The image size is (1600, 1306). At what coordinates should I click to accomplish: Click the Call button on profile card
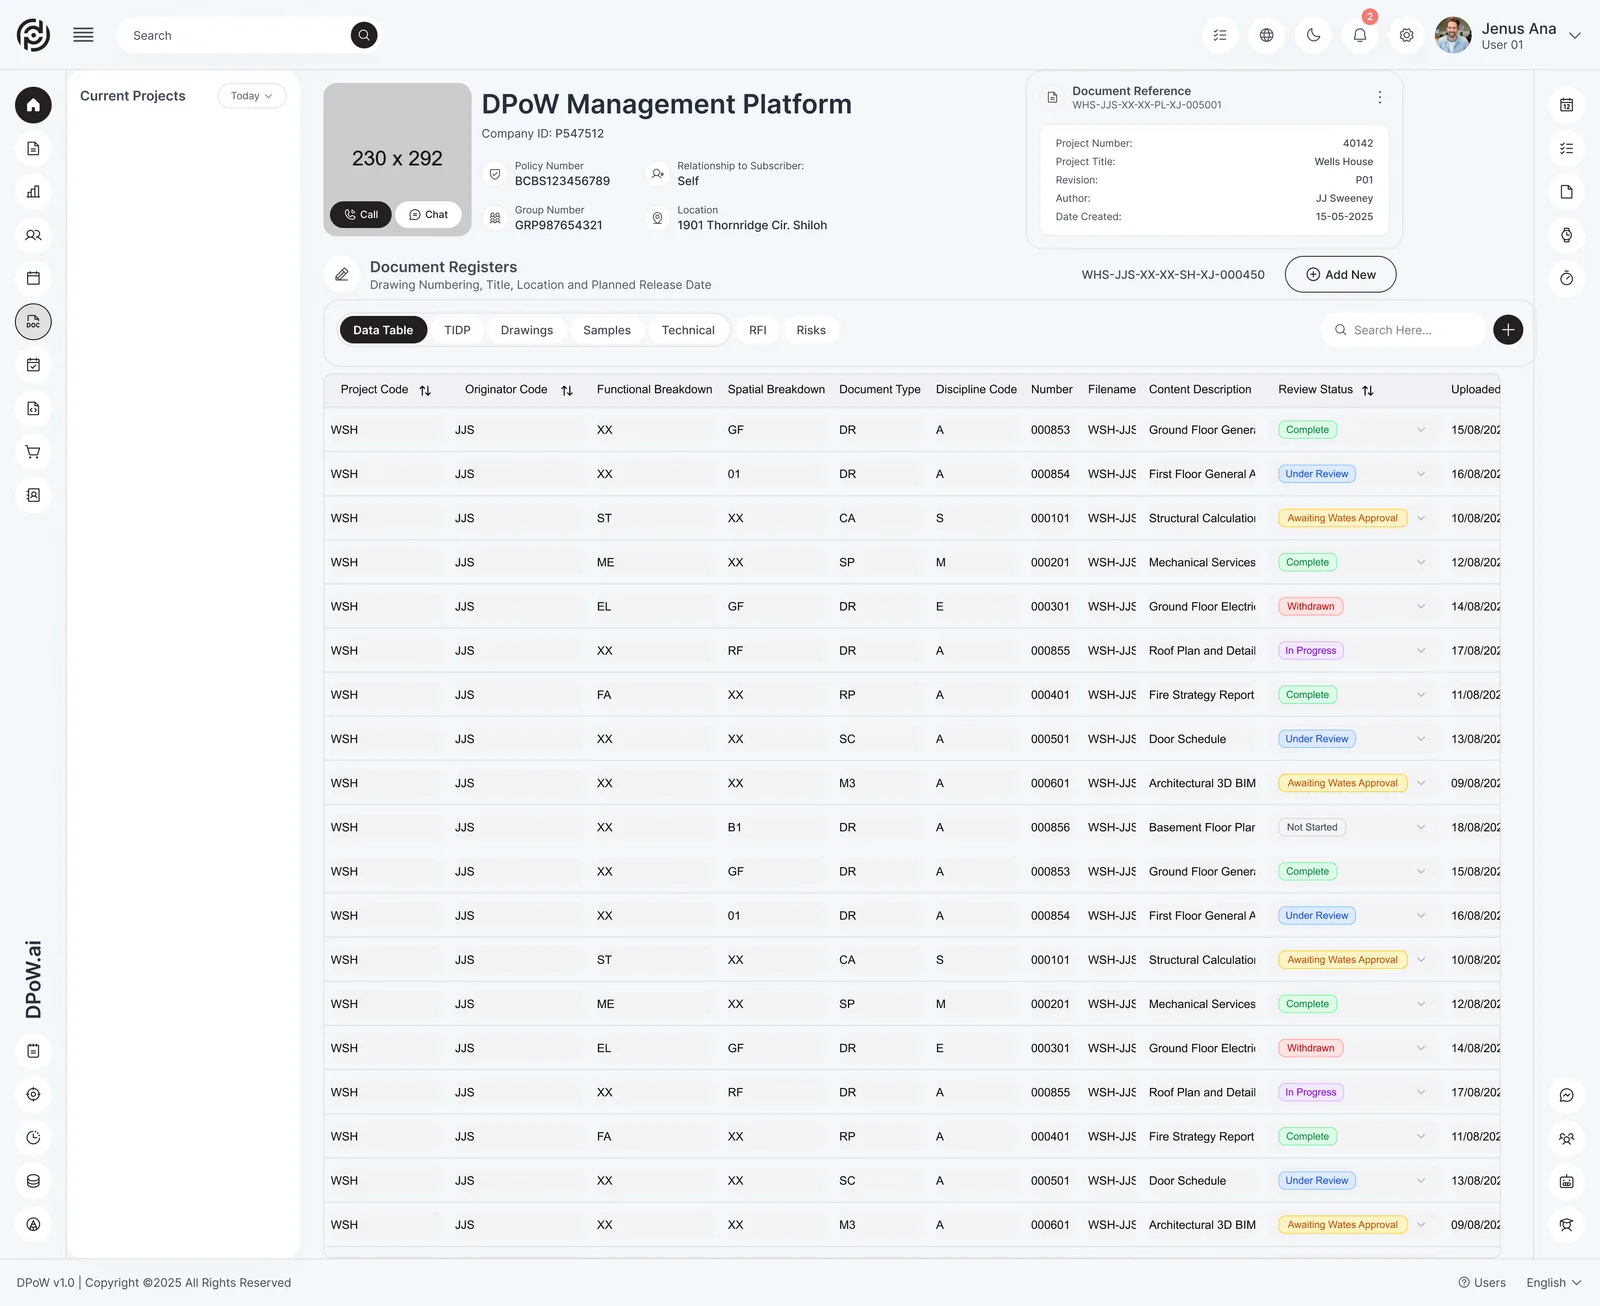pos(361,215)
